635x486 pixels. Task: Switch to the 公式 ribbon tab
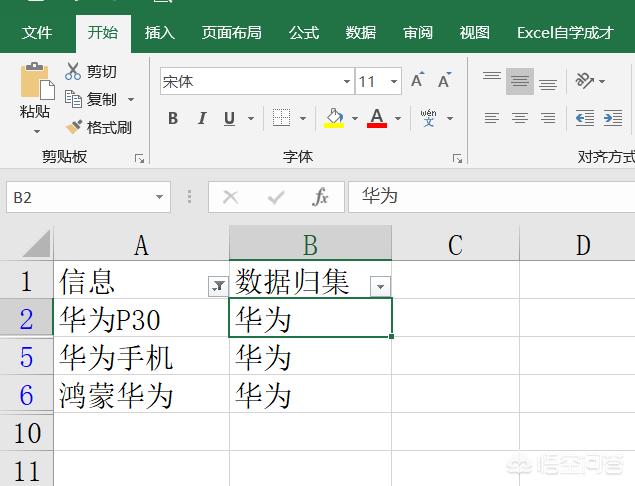coord(304,33)
